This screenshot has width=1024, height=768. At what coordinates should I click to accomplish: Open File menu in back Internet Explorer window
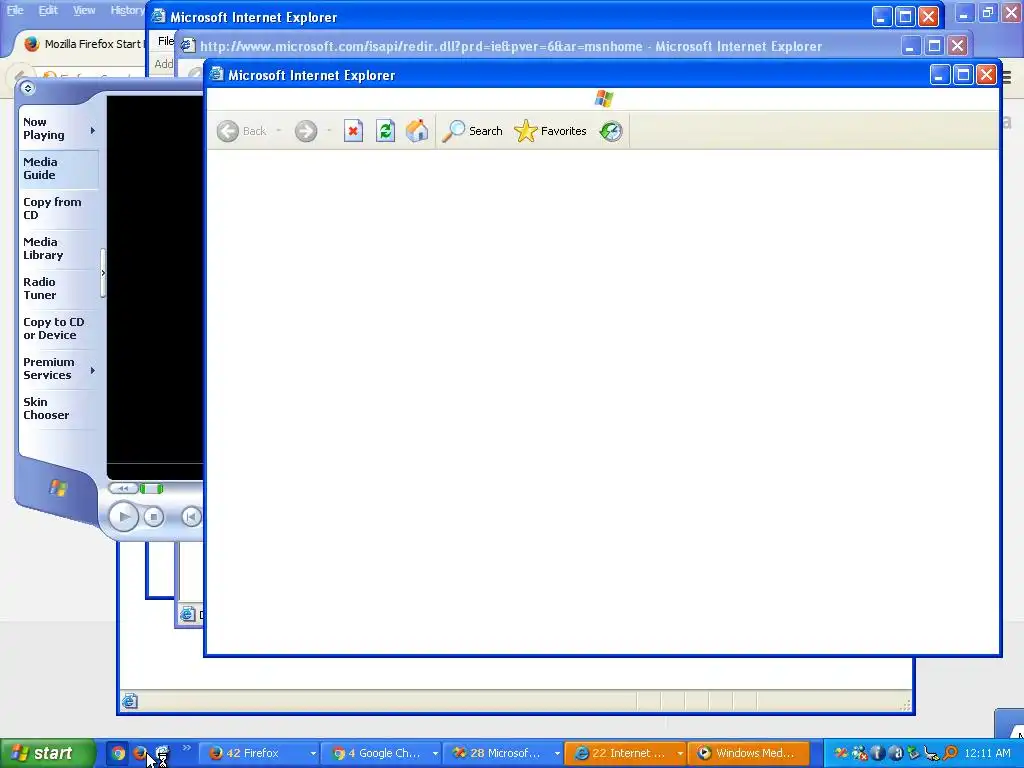coord(166,41)
